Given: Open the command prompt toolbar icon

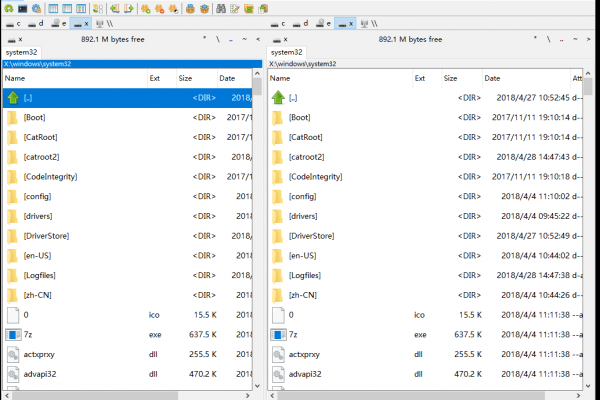Looking at the screenshot, I should pyautogui.click(x=22, y=8).
